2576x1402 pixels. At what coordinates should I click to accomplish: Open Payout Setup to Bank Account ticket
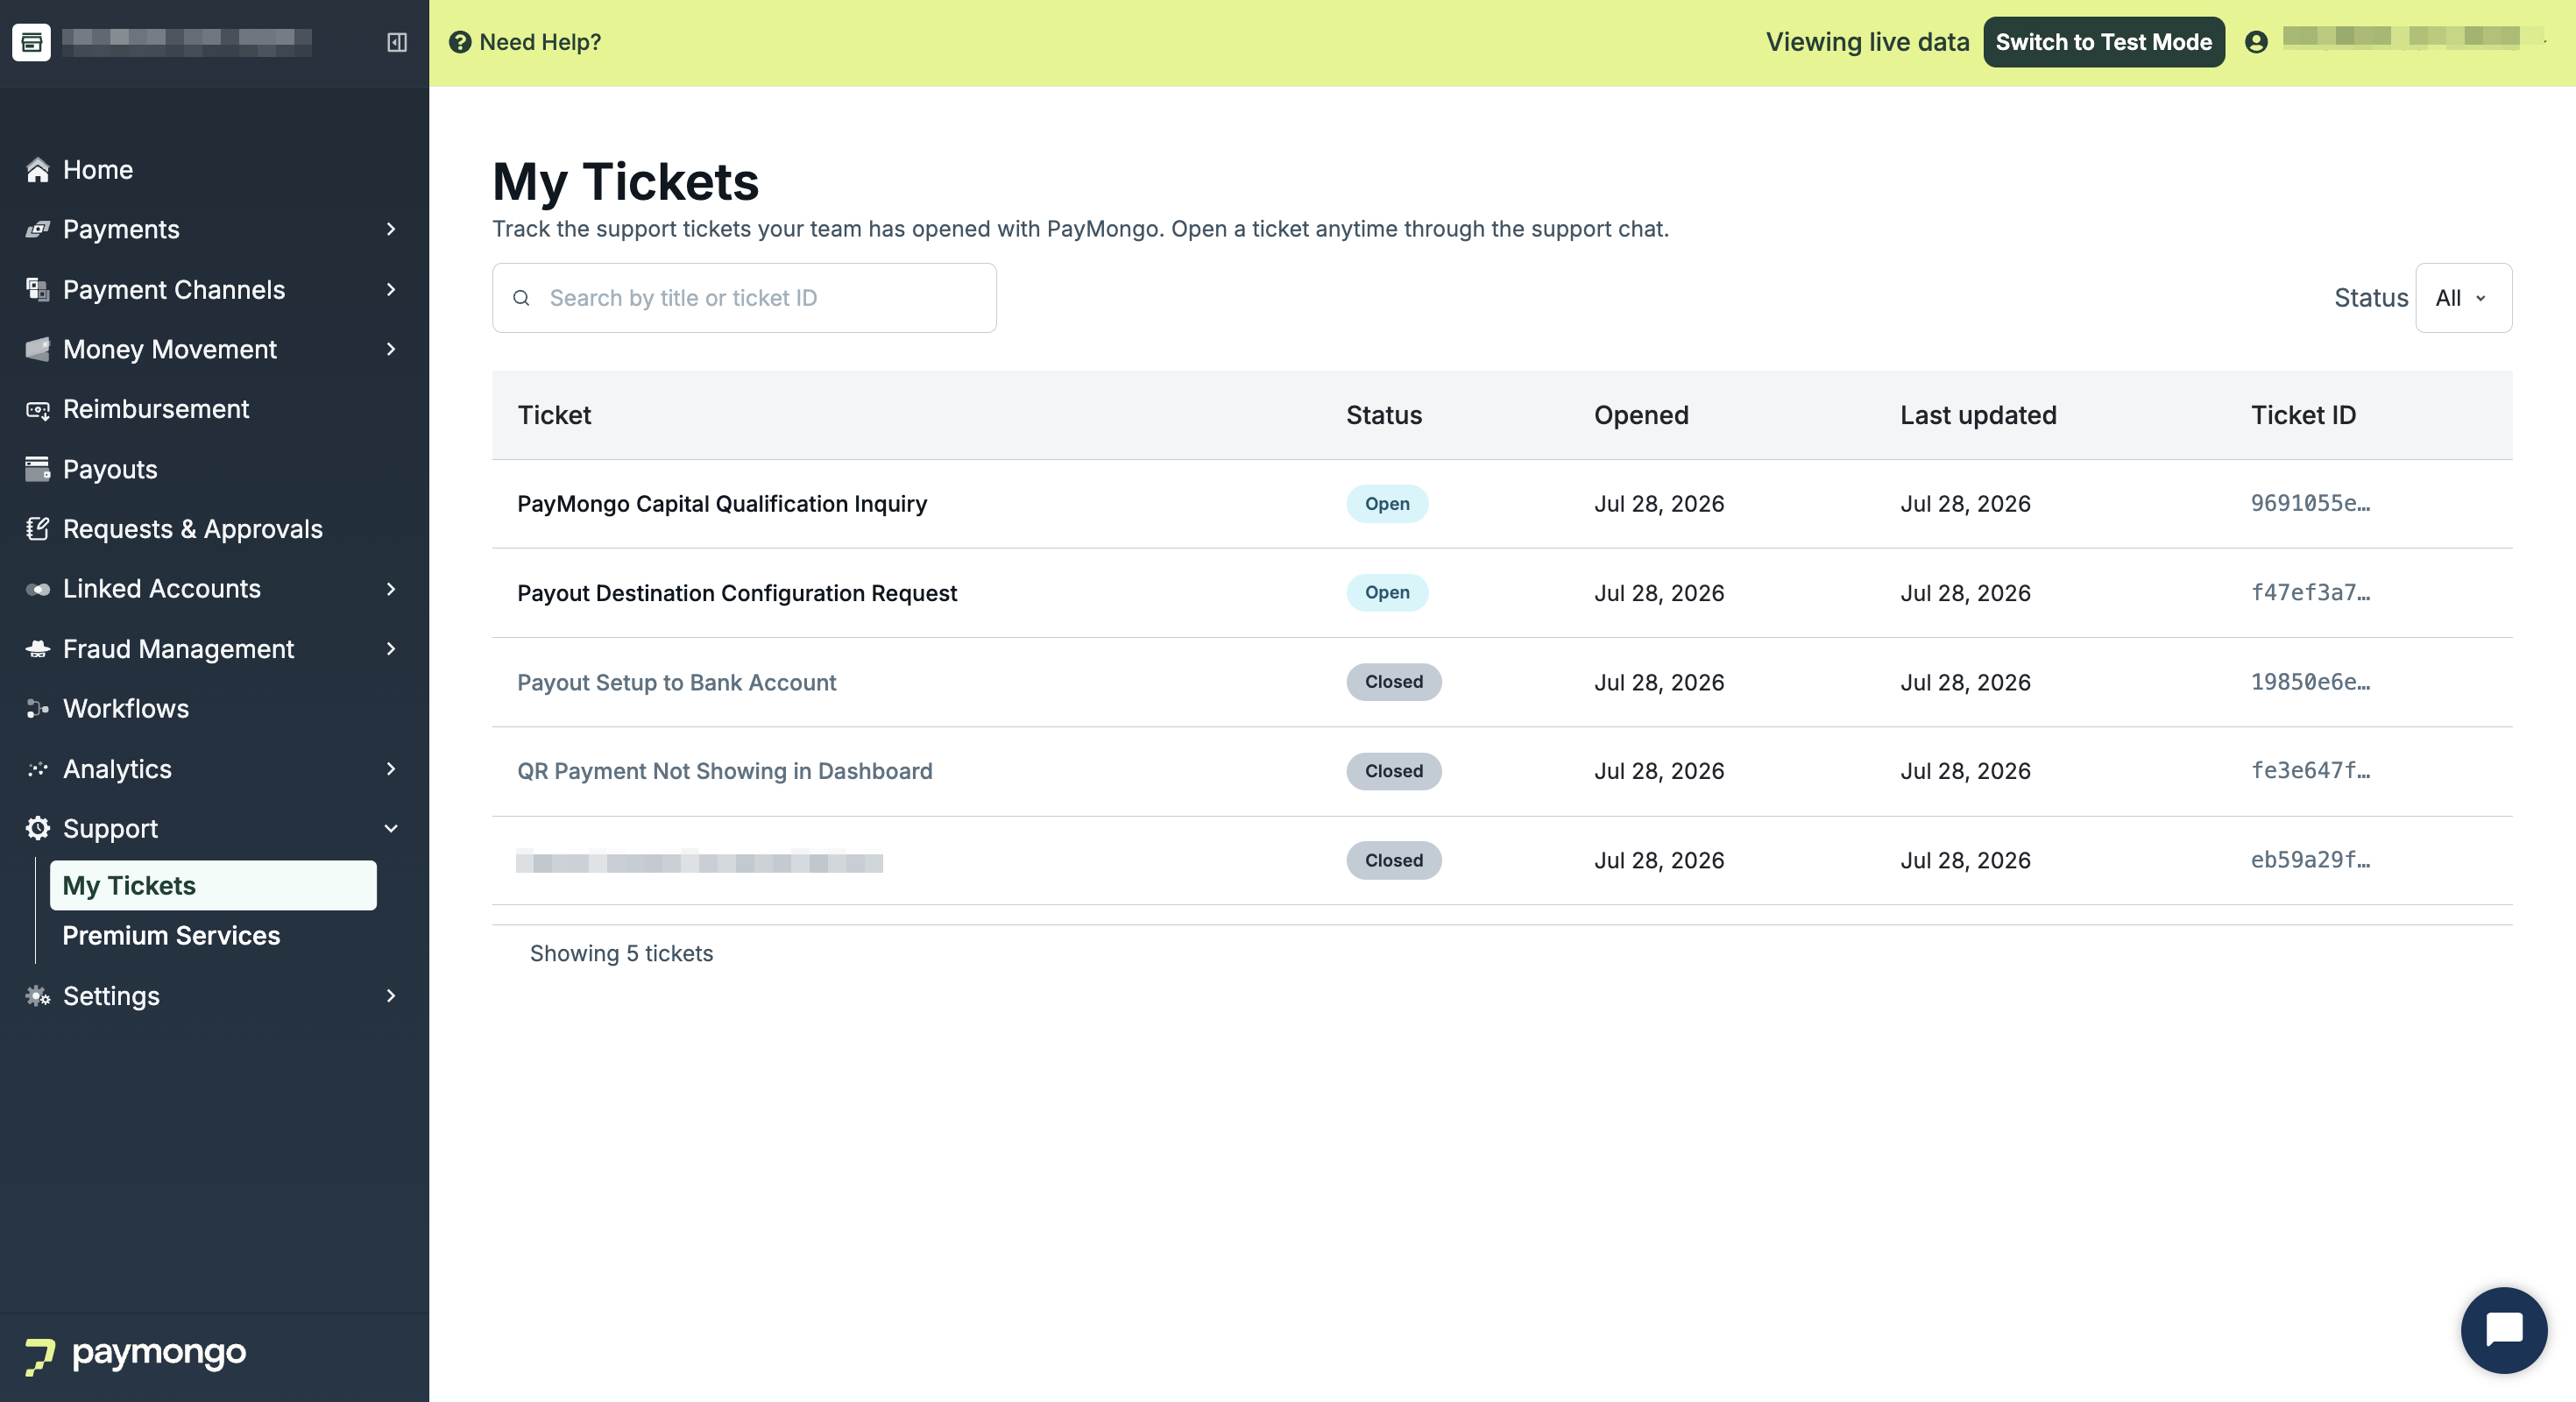[676, 682]
